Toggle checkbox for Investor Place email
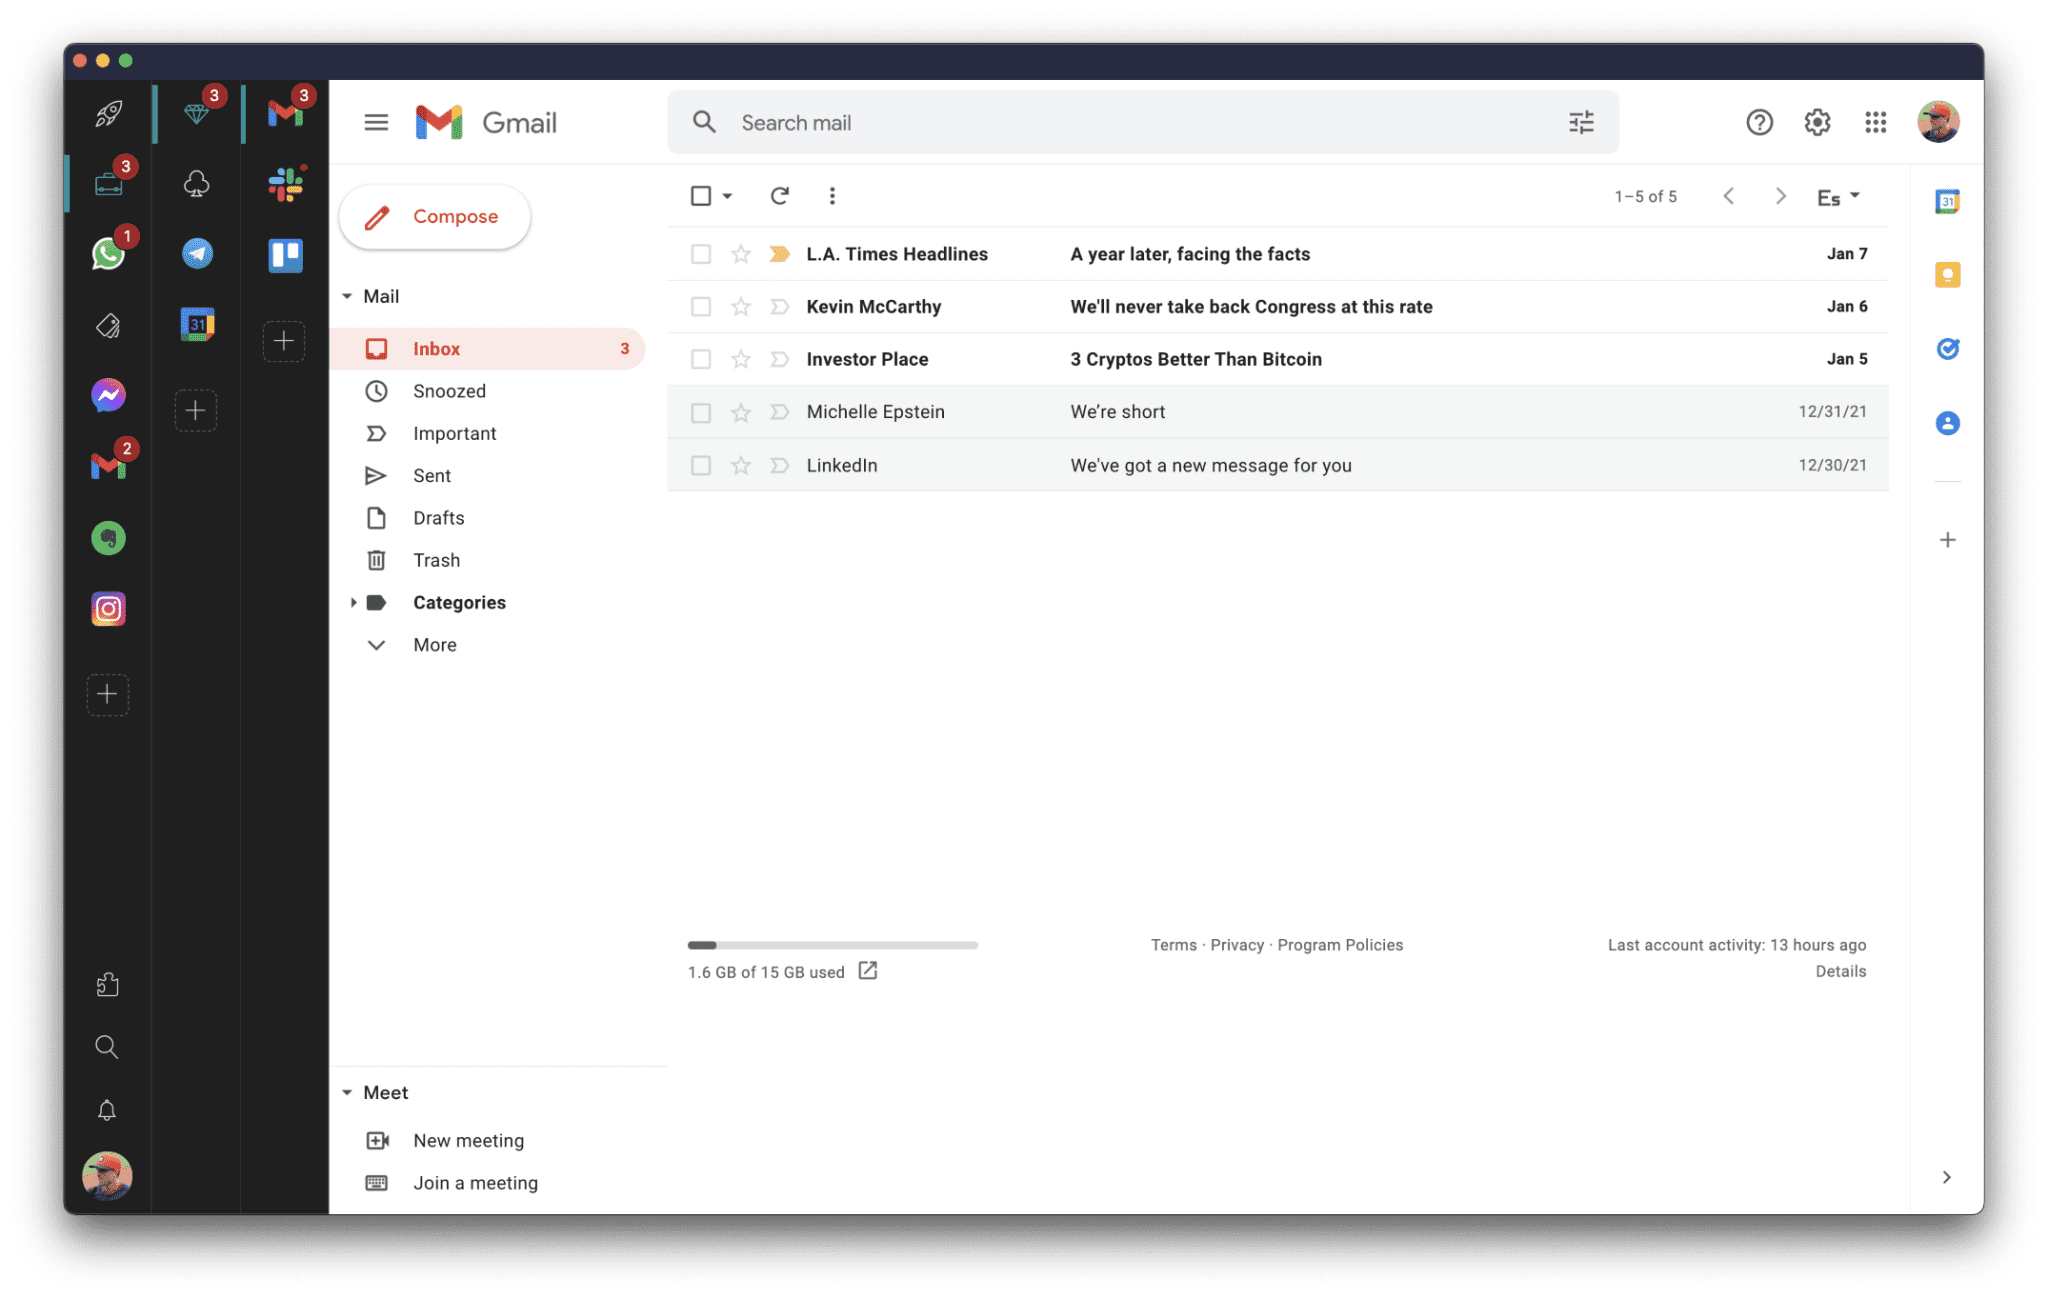2048x1299 pixels. (699, 358)
